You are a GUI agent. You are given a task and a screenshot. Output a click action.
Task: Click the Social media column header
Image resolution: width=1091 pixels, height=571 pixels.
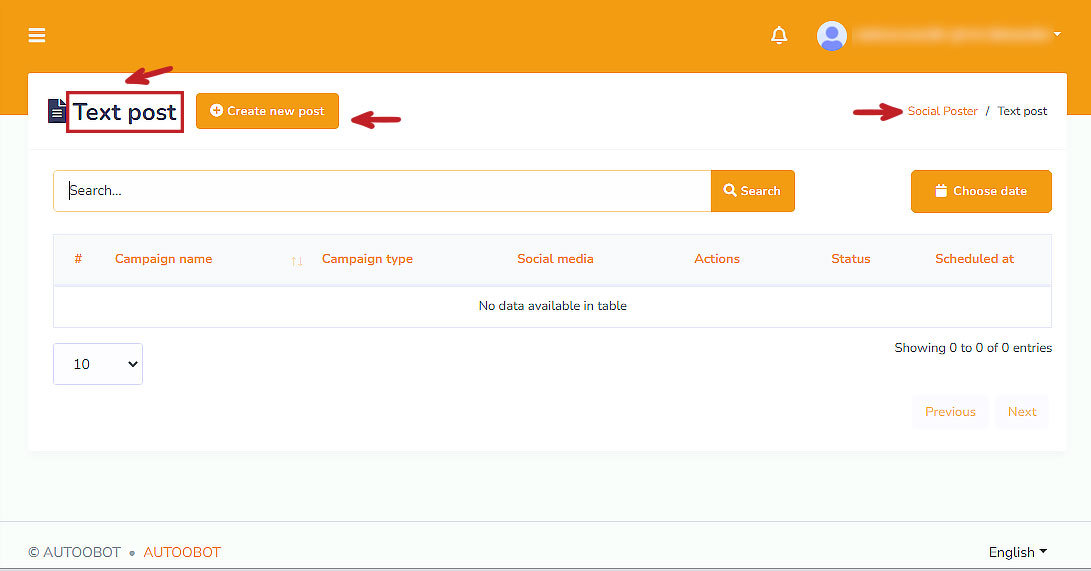click(555, 259)
